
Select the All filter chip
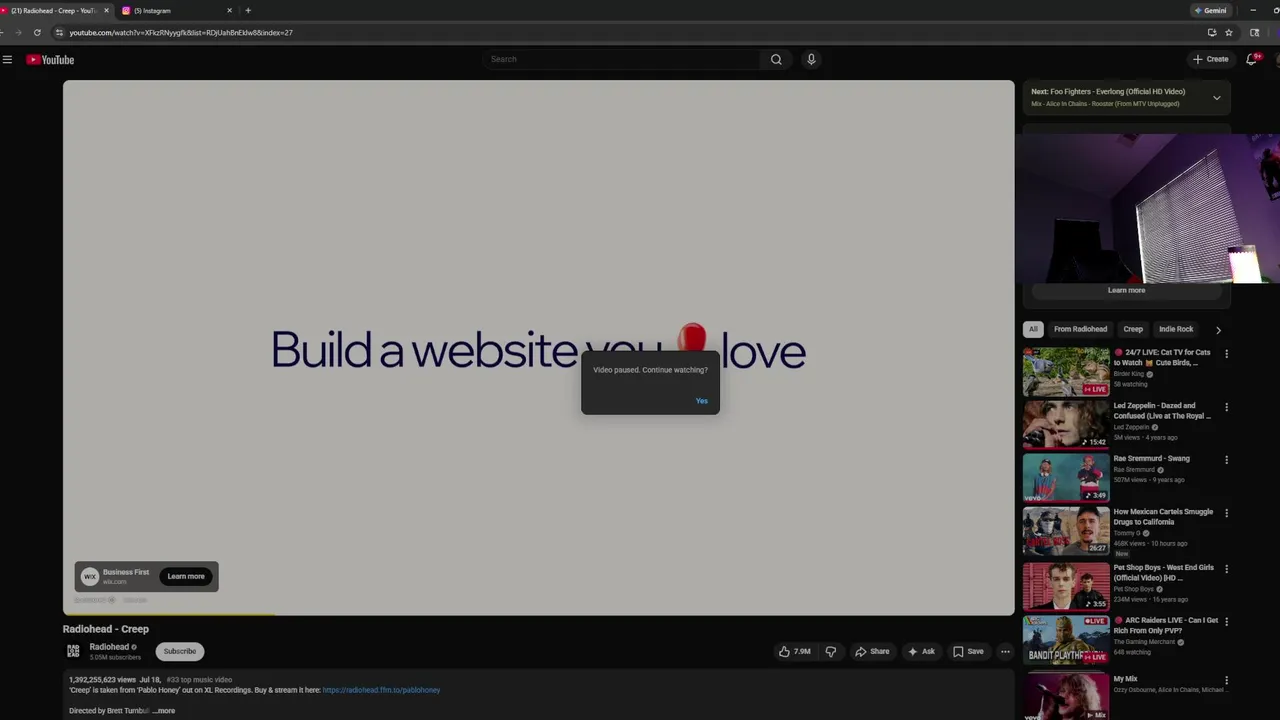click(1033, 329)
